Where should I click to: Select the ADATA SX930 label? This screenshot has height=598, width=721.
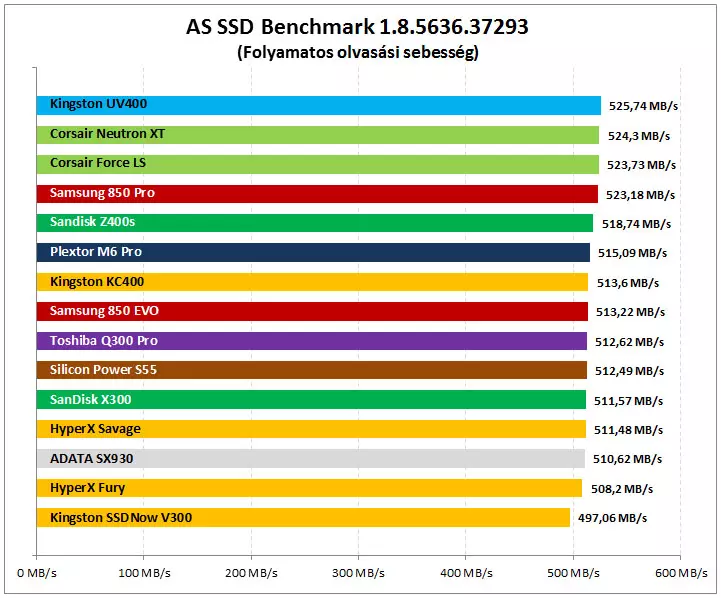click(x=92, y=459)
